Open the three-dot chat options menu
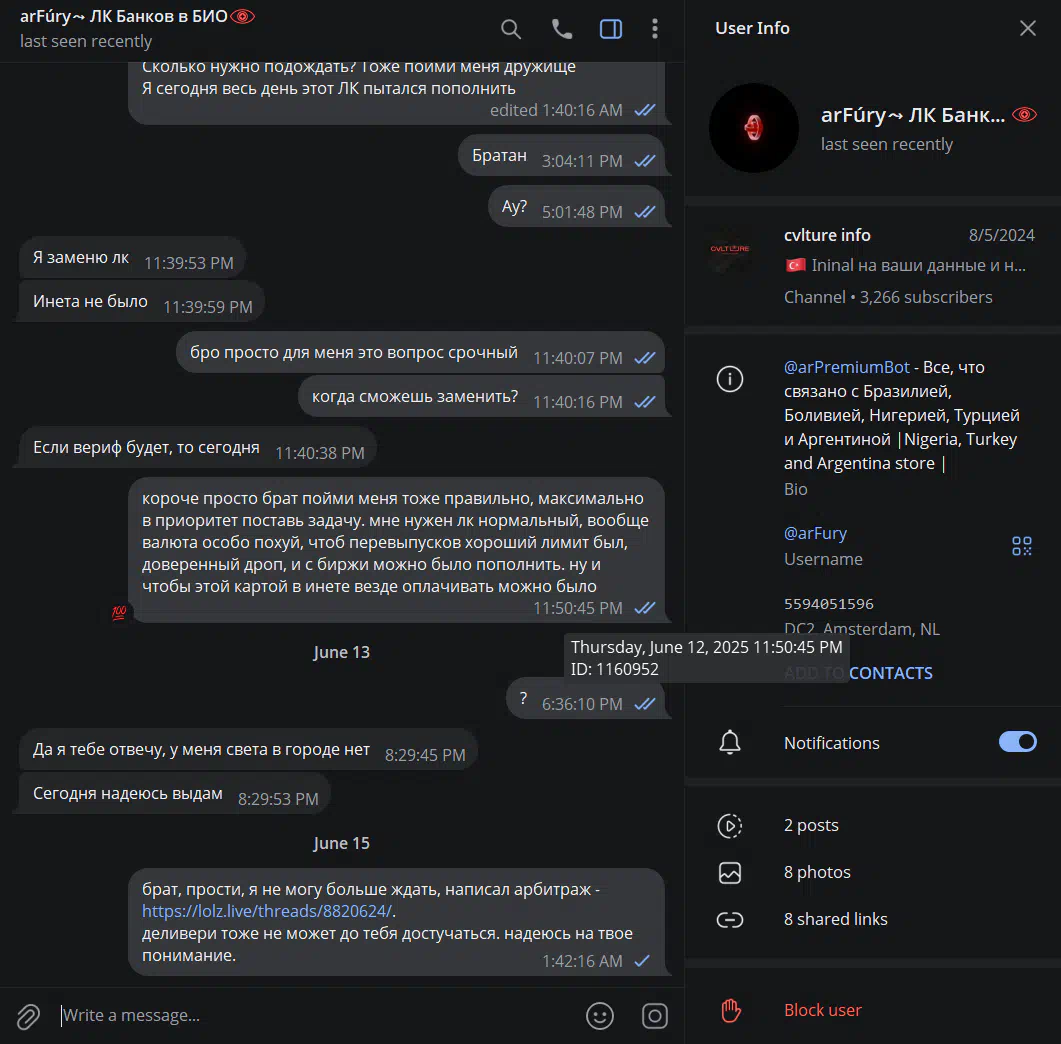1061x1044 pixels. tap(654, 28)
